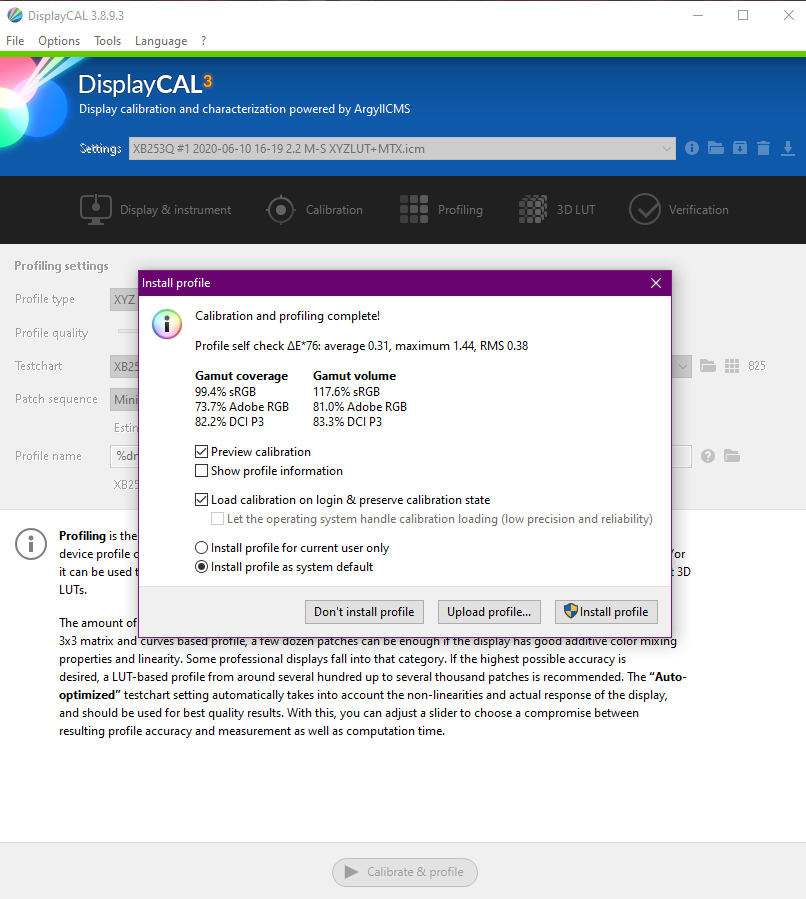Switch to the 3D LUT tab
Screen dimensions: 806x899
556,210
